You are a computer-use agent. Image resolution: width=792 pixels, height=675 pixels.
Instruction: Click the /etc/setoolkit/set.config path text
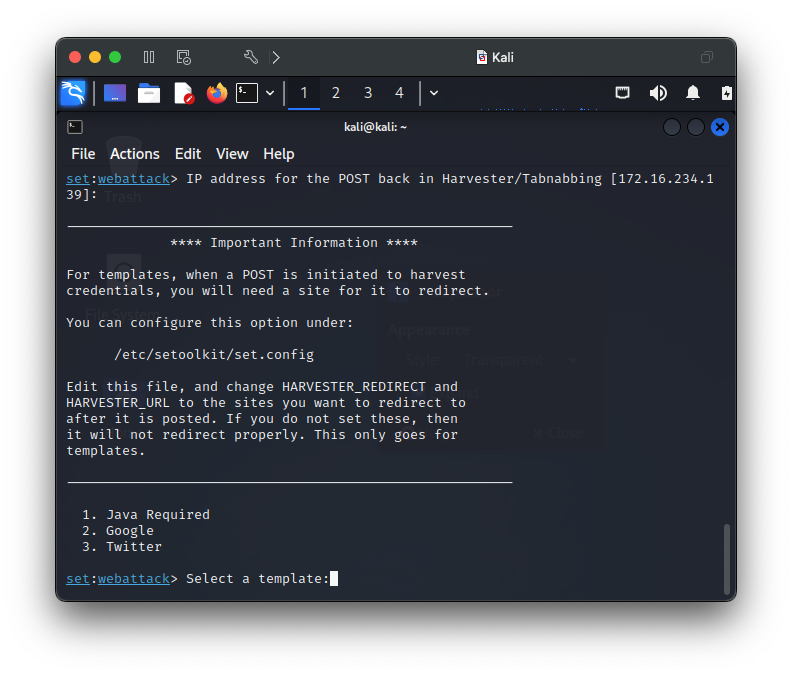214,355
